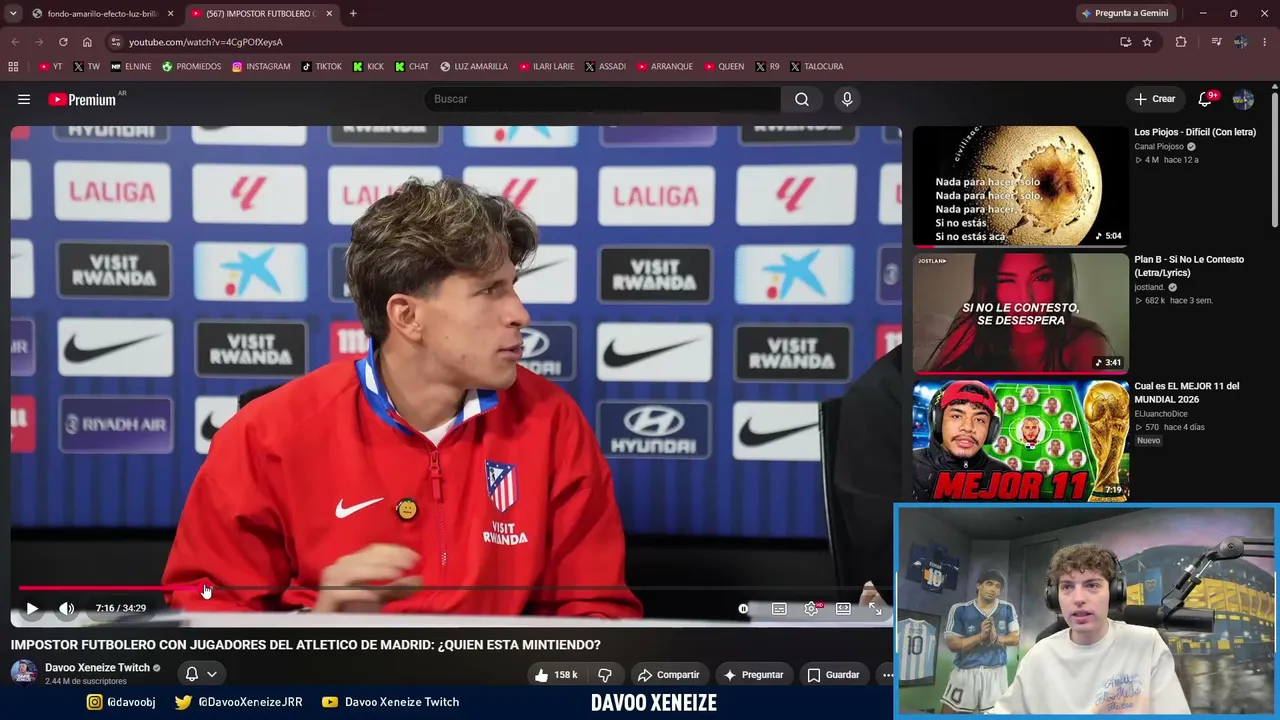The image size is (1280, 720).
Task: View site information icon in address bar
Action: [116, 42]
